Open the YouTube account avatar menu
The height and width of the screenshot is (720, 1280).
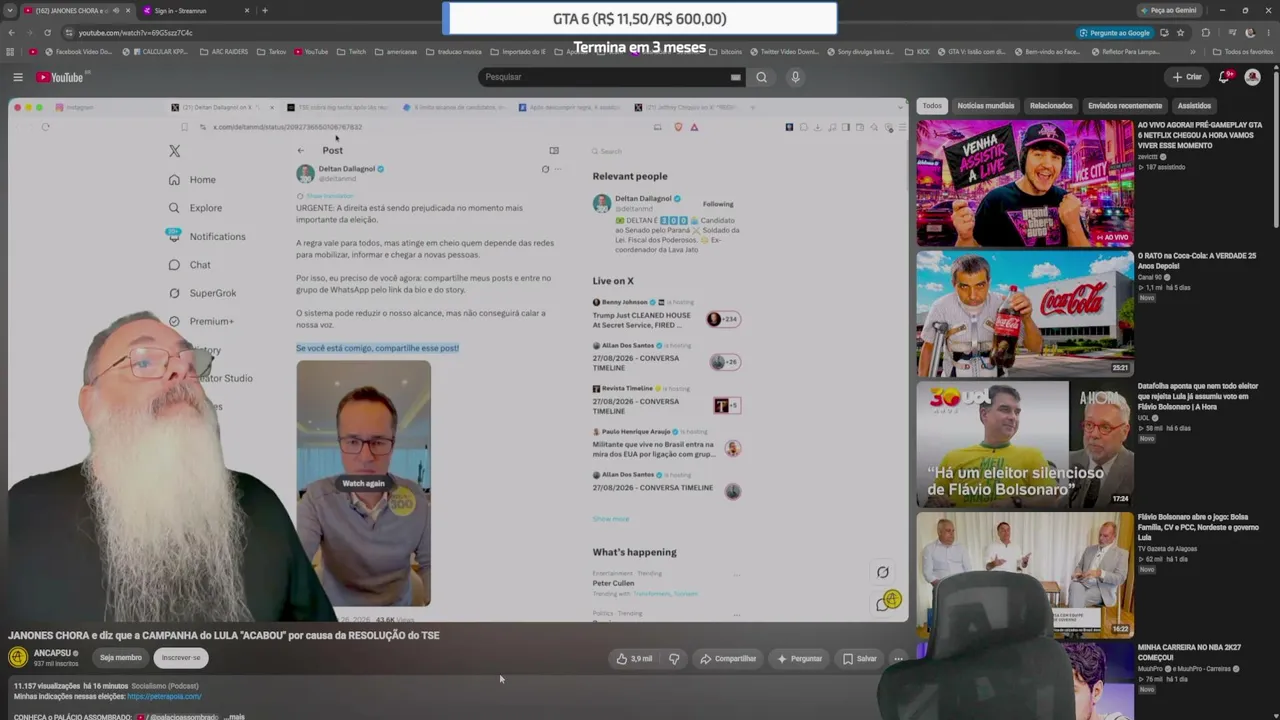pos(1252,77)
